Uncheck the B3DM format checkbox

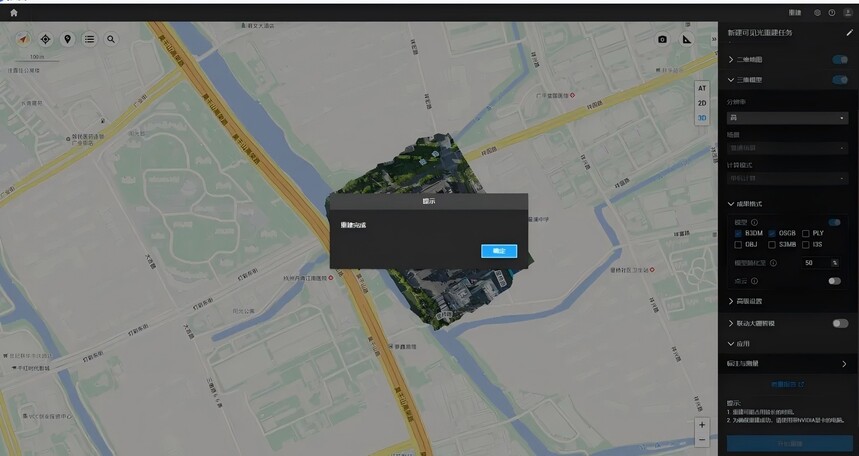click(x=738, y=233)
